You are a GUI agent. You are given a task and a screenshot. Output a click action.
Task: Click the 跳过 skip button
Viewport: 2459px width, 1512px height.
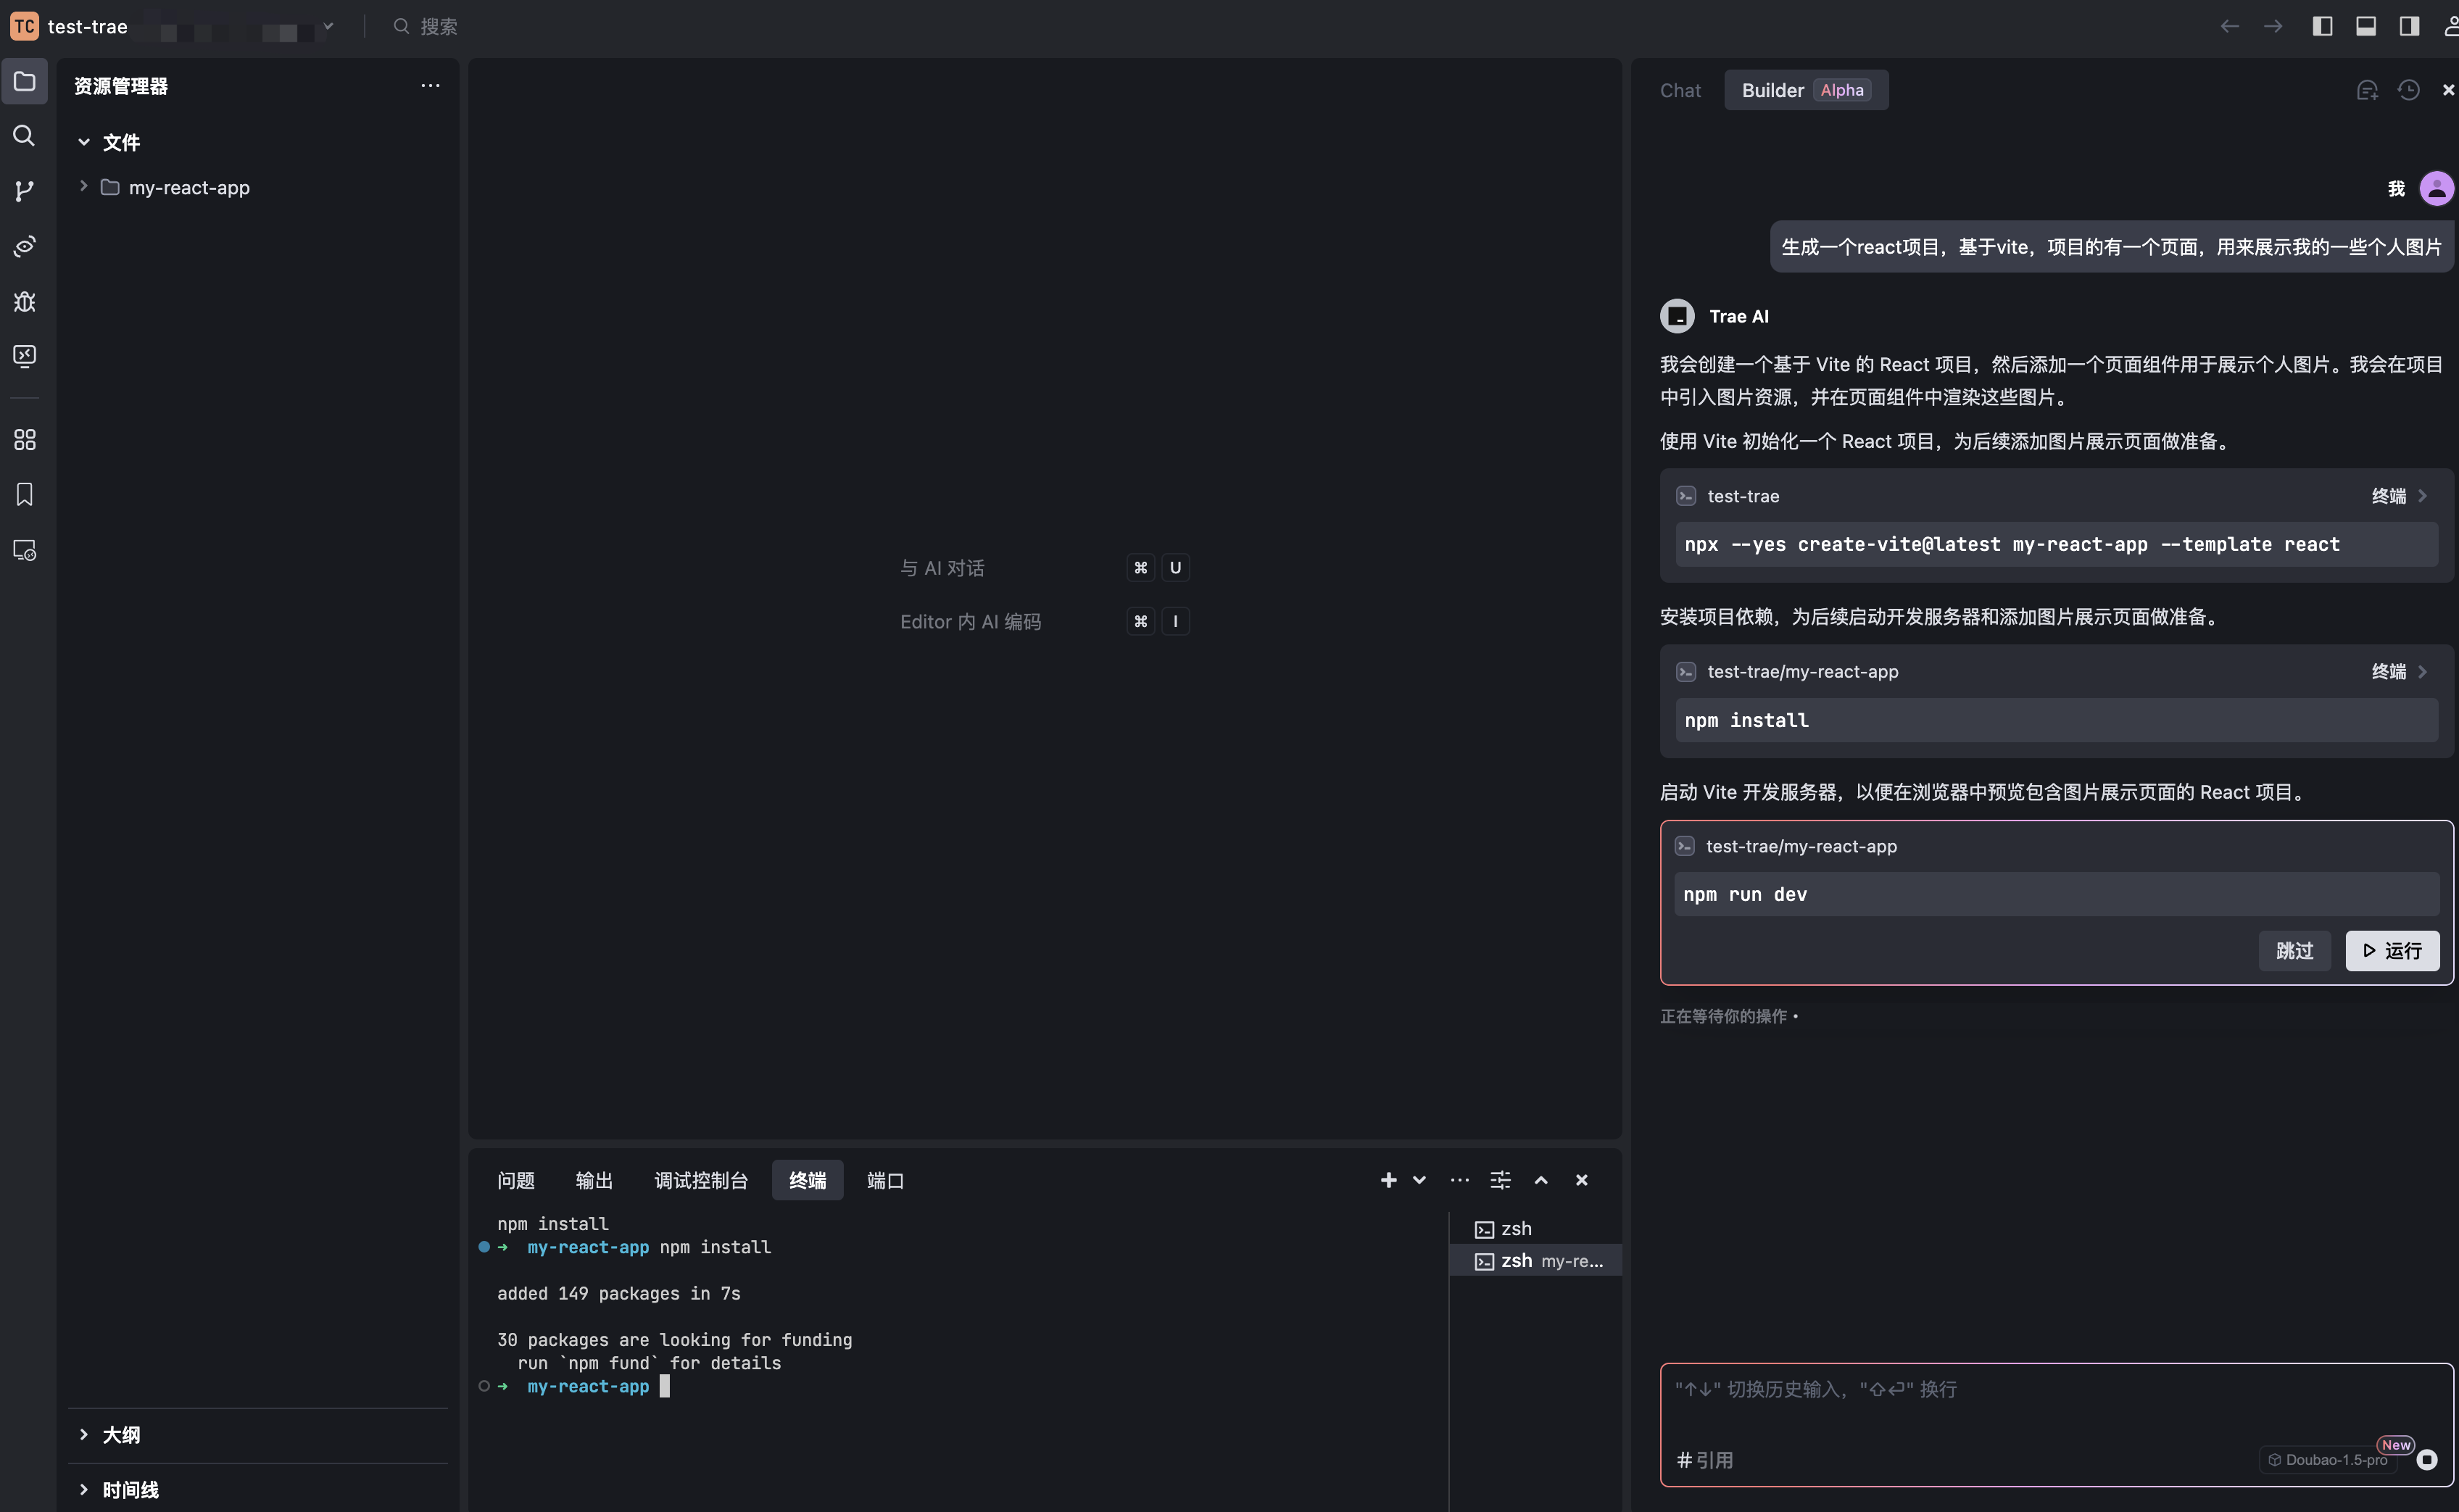[x=2294, y=950]
